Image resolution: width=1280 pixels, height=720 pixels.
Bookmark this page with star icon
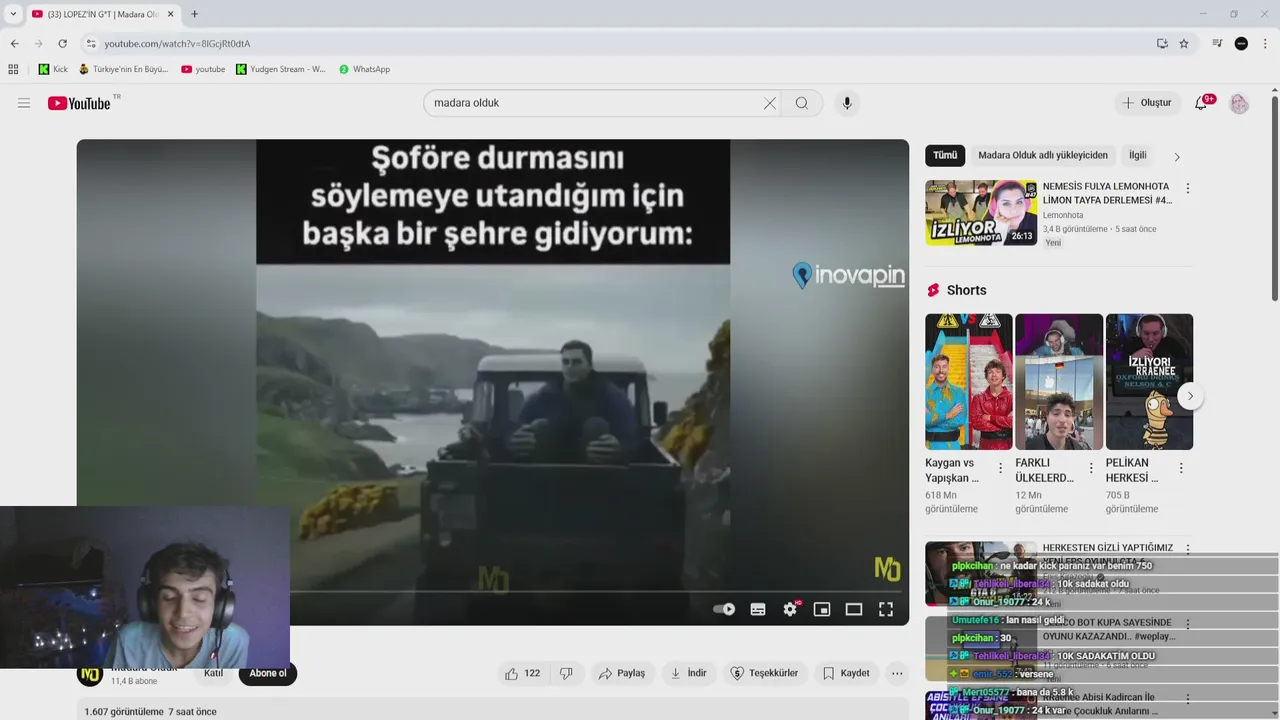(1184, 43)
